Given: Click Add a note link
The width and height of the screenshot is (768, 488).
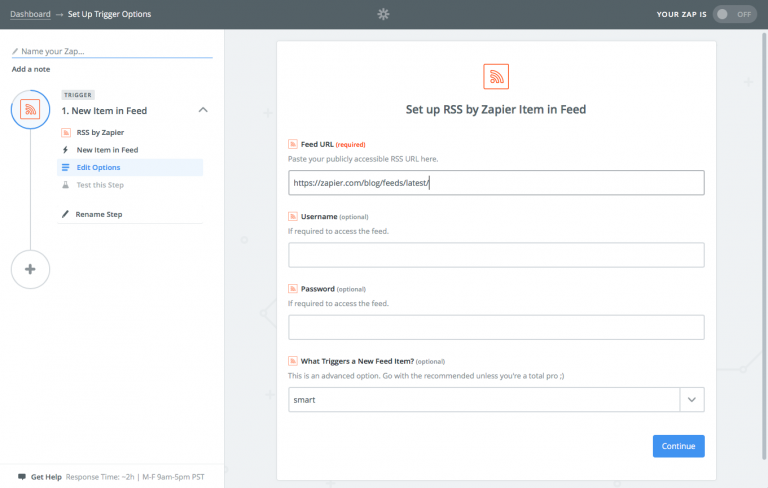Looking at the screenshot, I should pos(31,69).
